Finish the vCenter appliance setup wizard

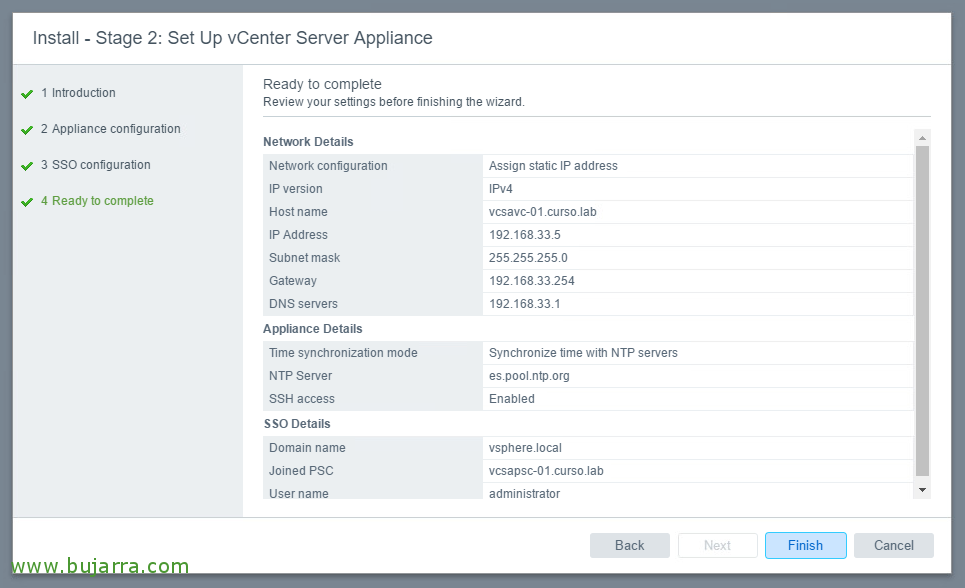pos(806,546)
